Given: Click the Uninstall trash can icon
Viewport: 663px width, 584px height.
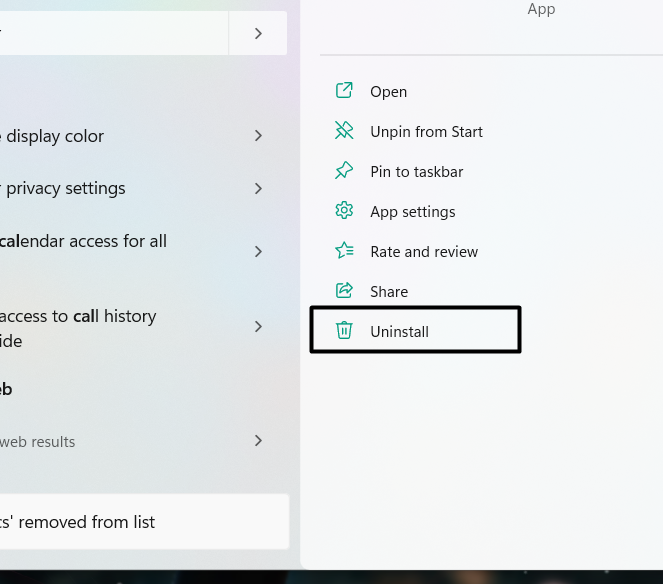Looking at the screenshot, I should pos(344,331).
